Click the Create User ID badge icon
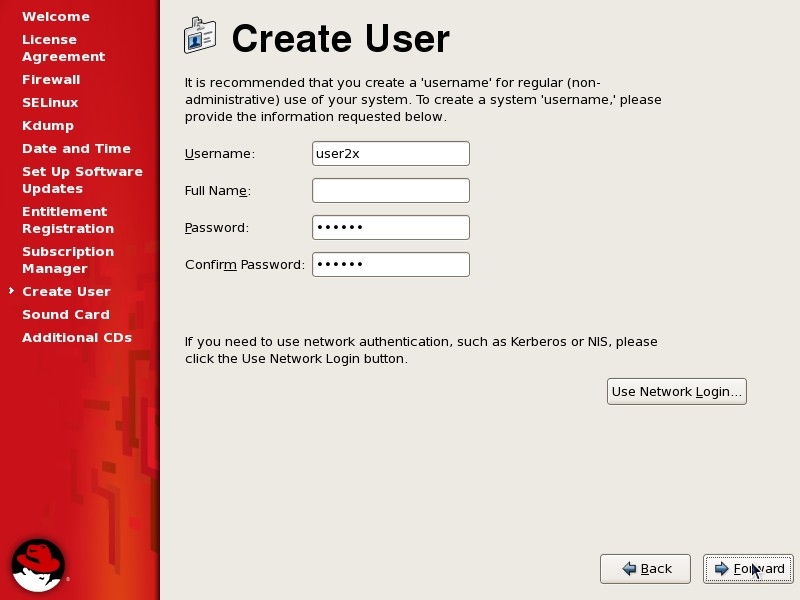This screenshot has width=800, height=600. coord(199,36)
